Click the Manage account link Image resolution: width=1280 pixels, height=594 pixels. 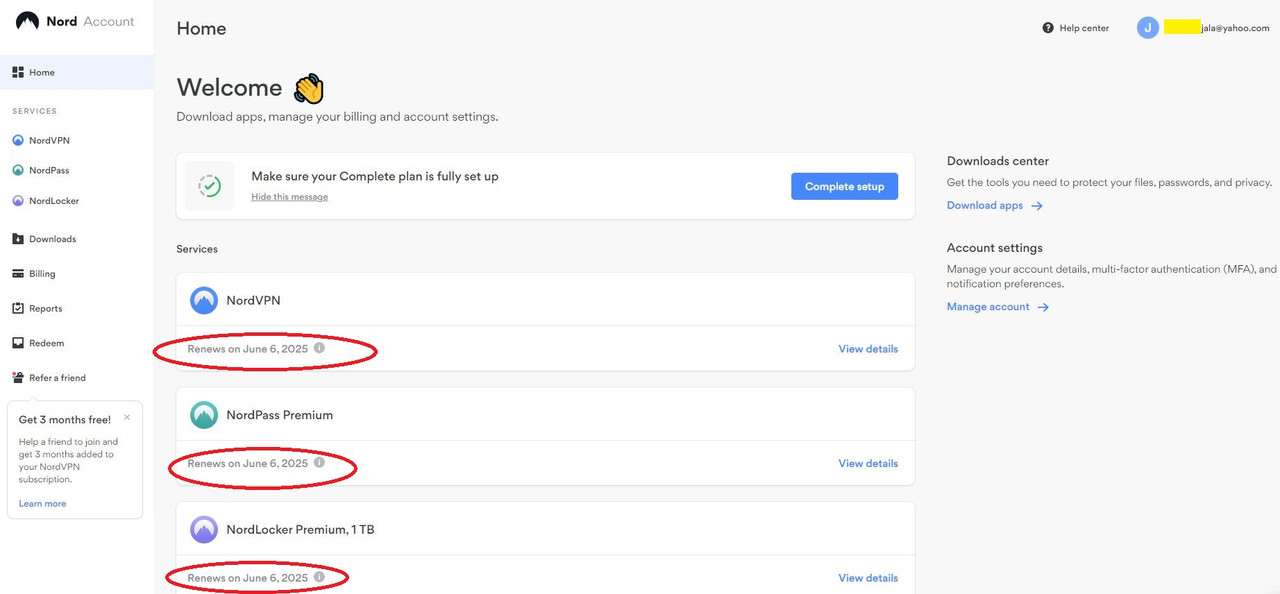coord(988,307)
